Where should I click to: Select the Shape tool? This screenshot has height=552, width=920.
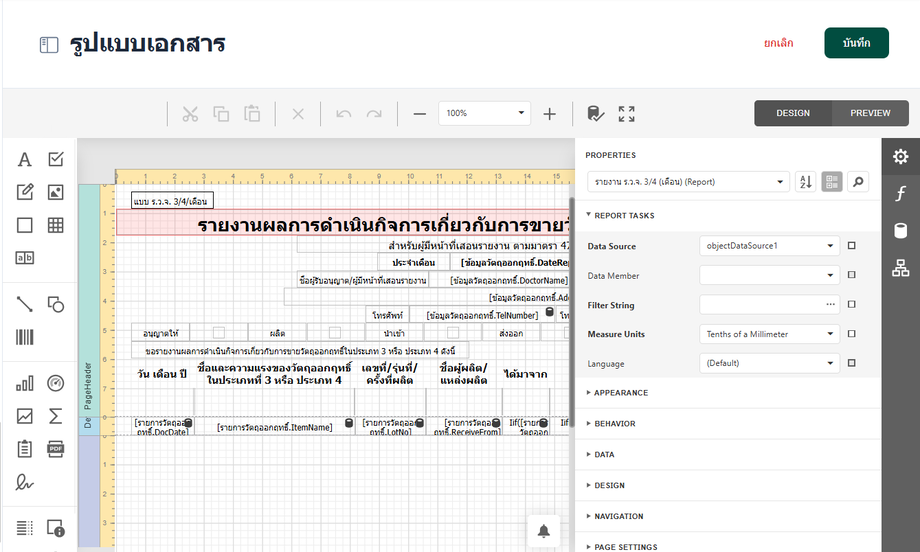click(56, 304)
